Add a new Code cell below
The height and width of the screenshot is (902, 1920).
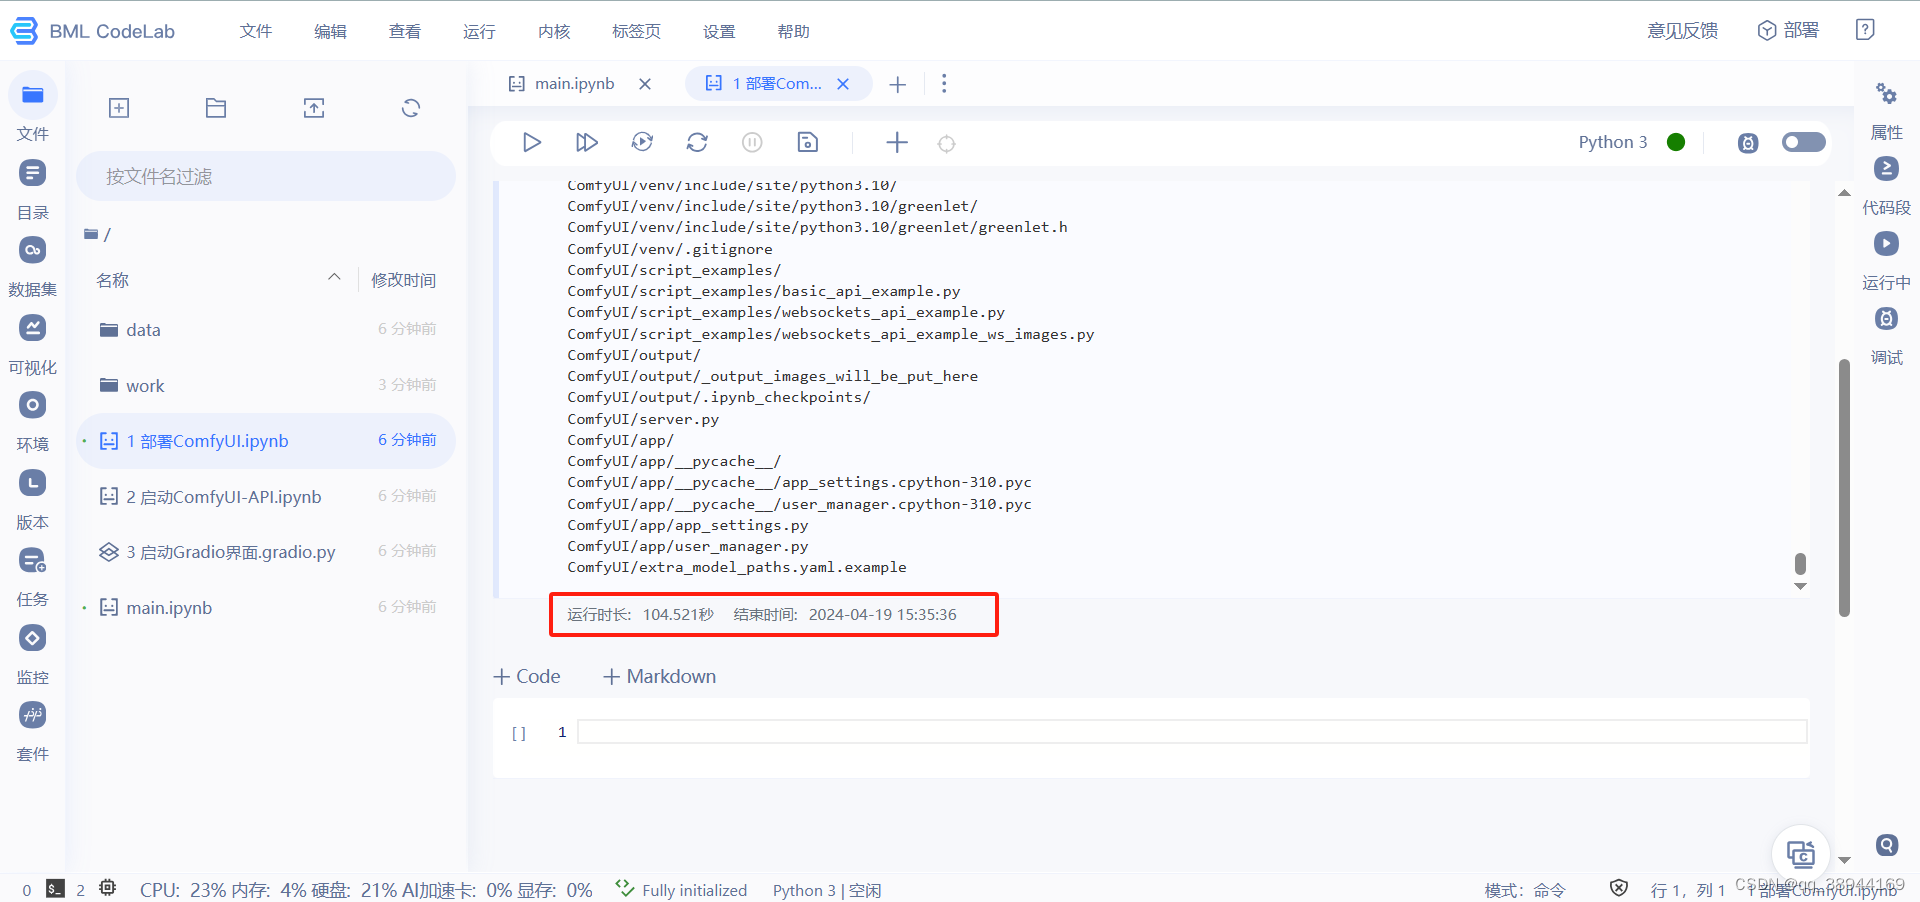pyautogui.click(x=527, y=677)
